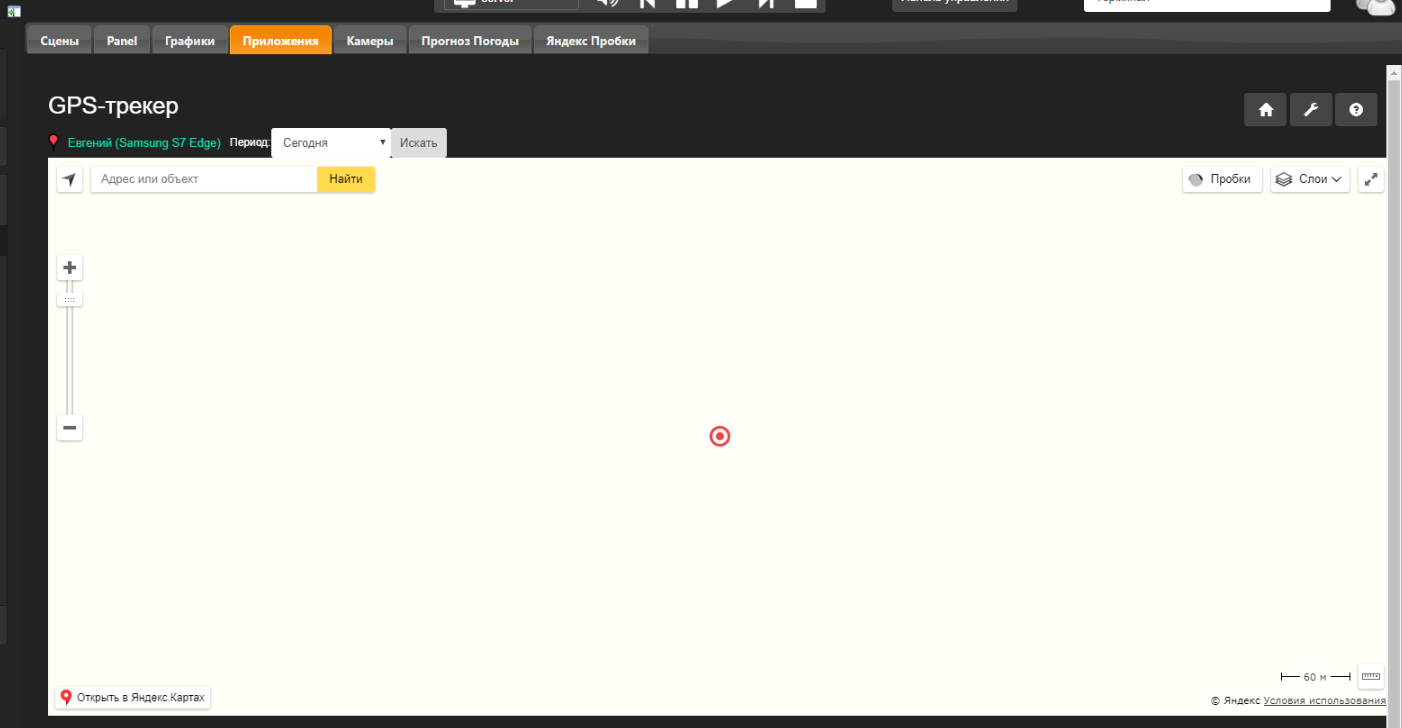Switch to the Panel tab
This screenshot has height=728, width=1402.
tap(122, 41)
